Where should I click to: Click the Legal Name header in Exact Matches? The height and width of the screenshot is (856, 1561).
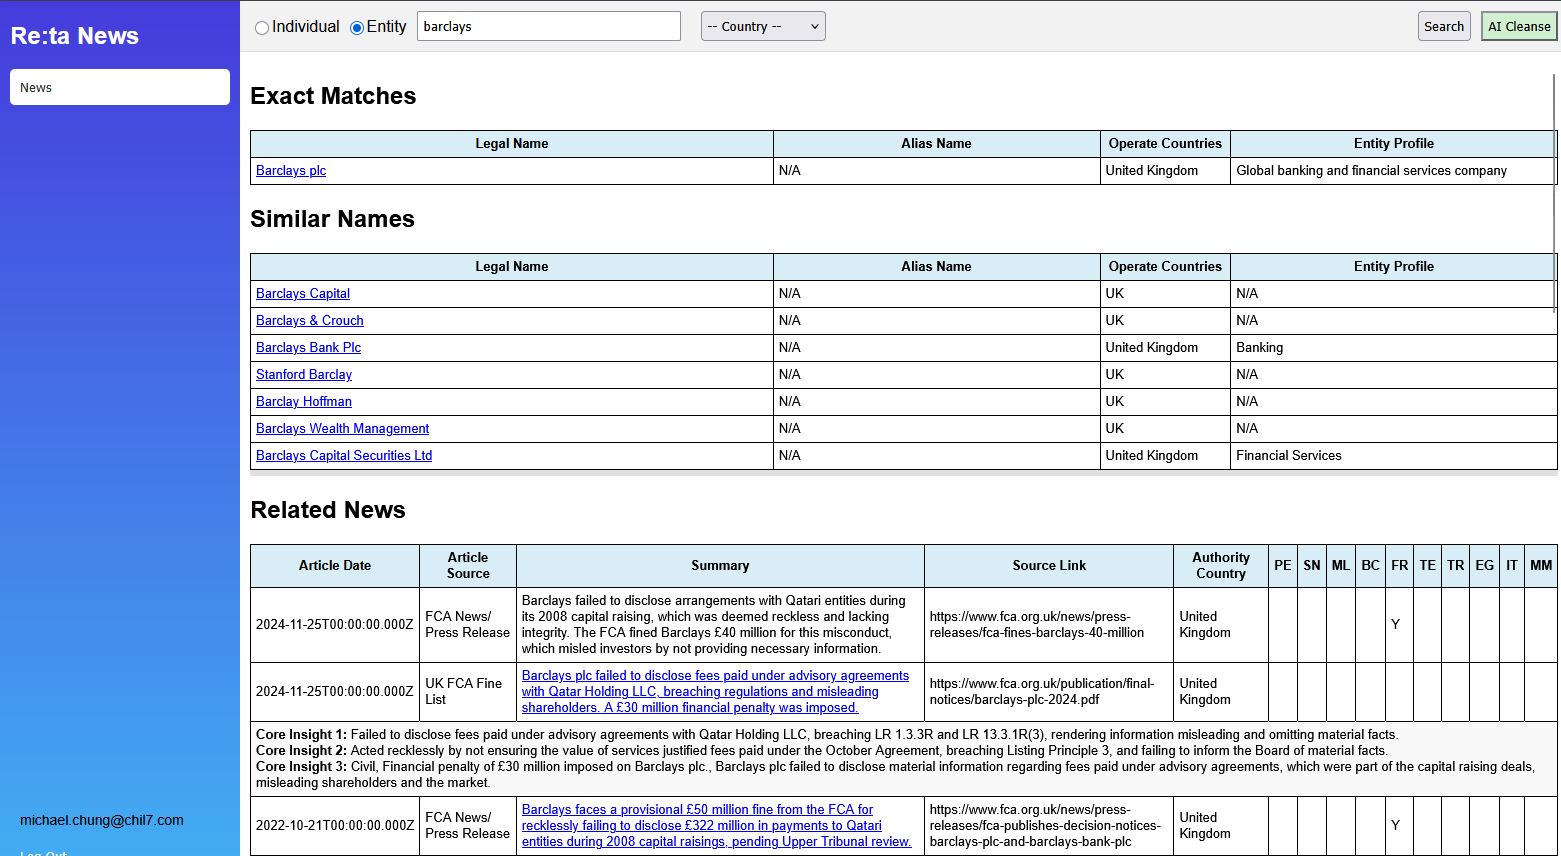tap(512, 144)
